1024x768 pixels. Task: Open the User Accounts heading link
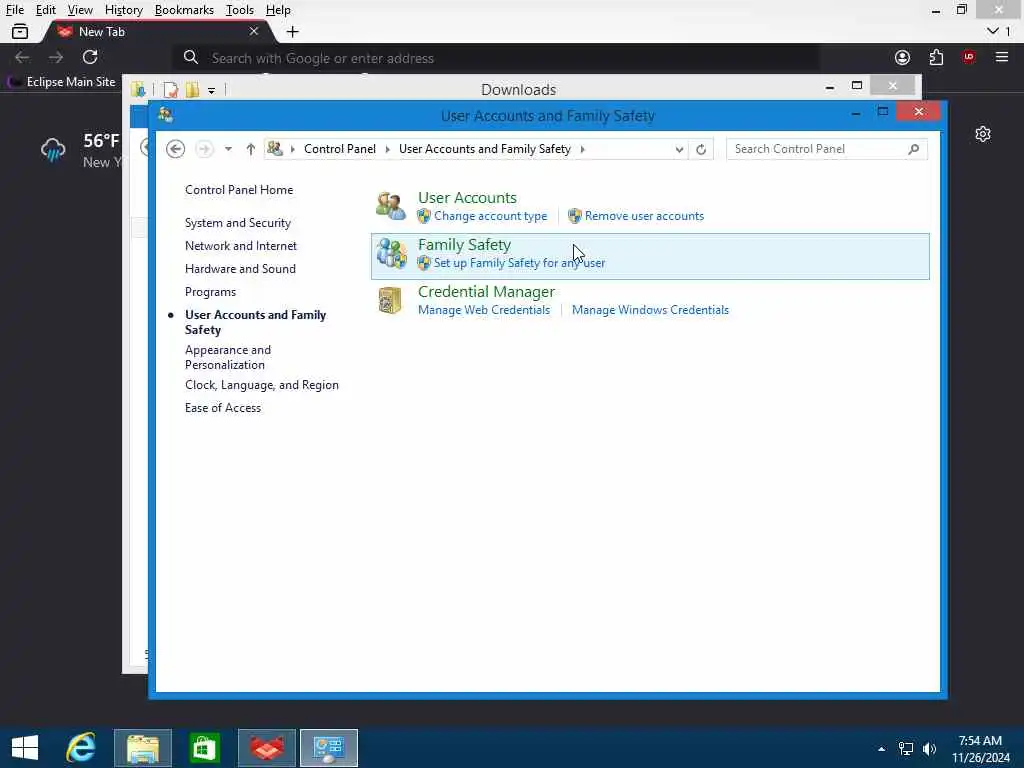467,197
